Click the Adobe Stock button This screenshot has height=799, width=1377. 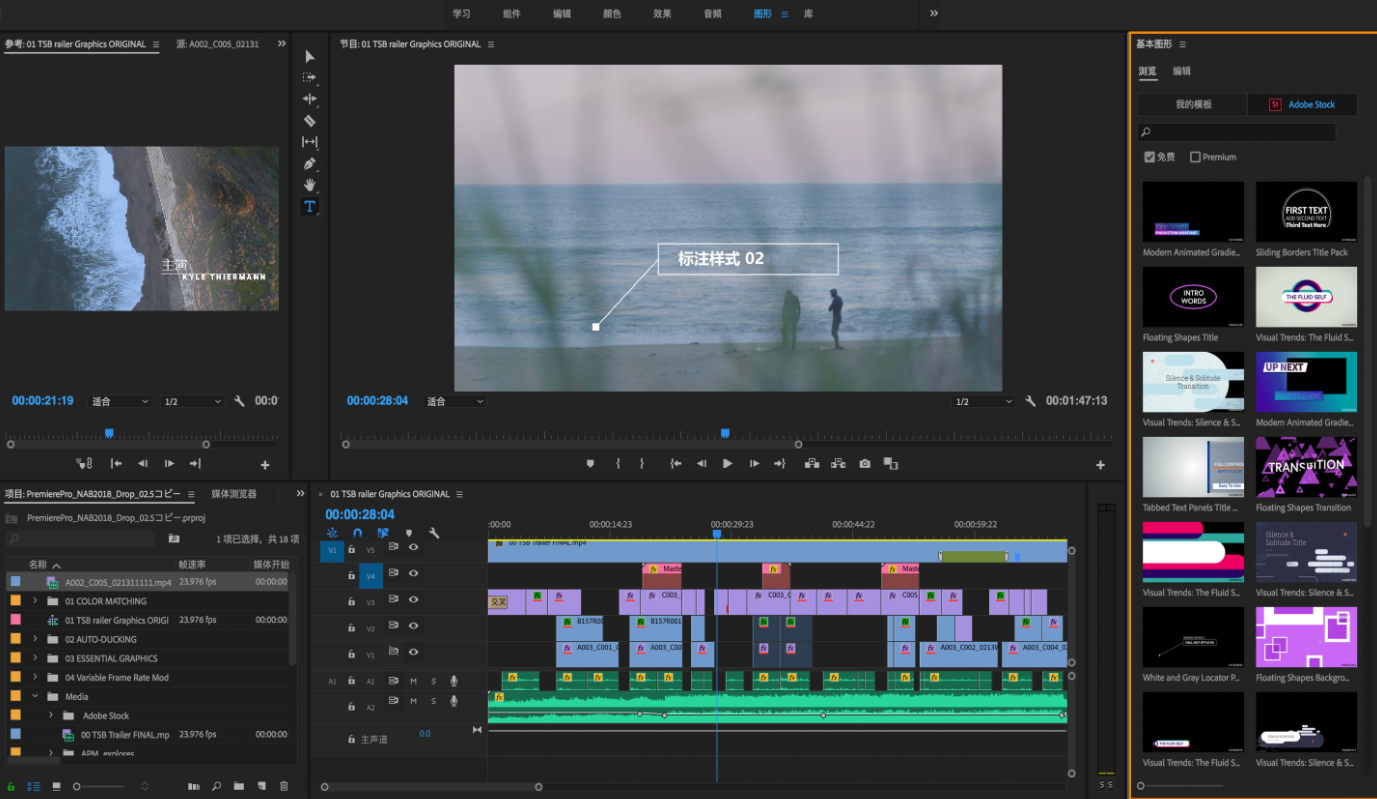(x=1302, y=104)
